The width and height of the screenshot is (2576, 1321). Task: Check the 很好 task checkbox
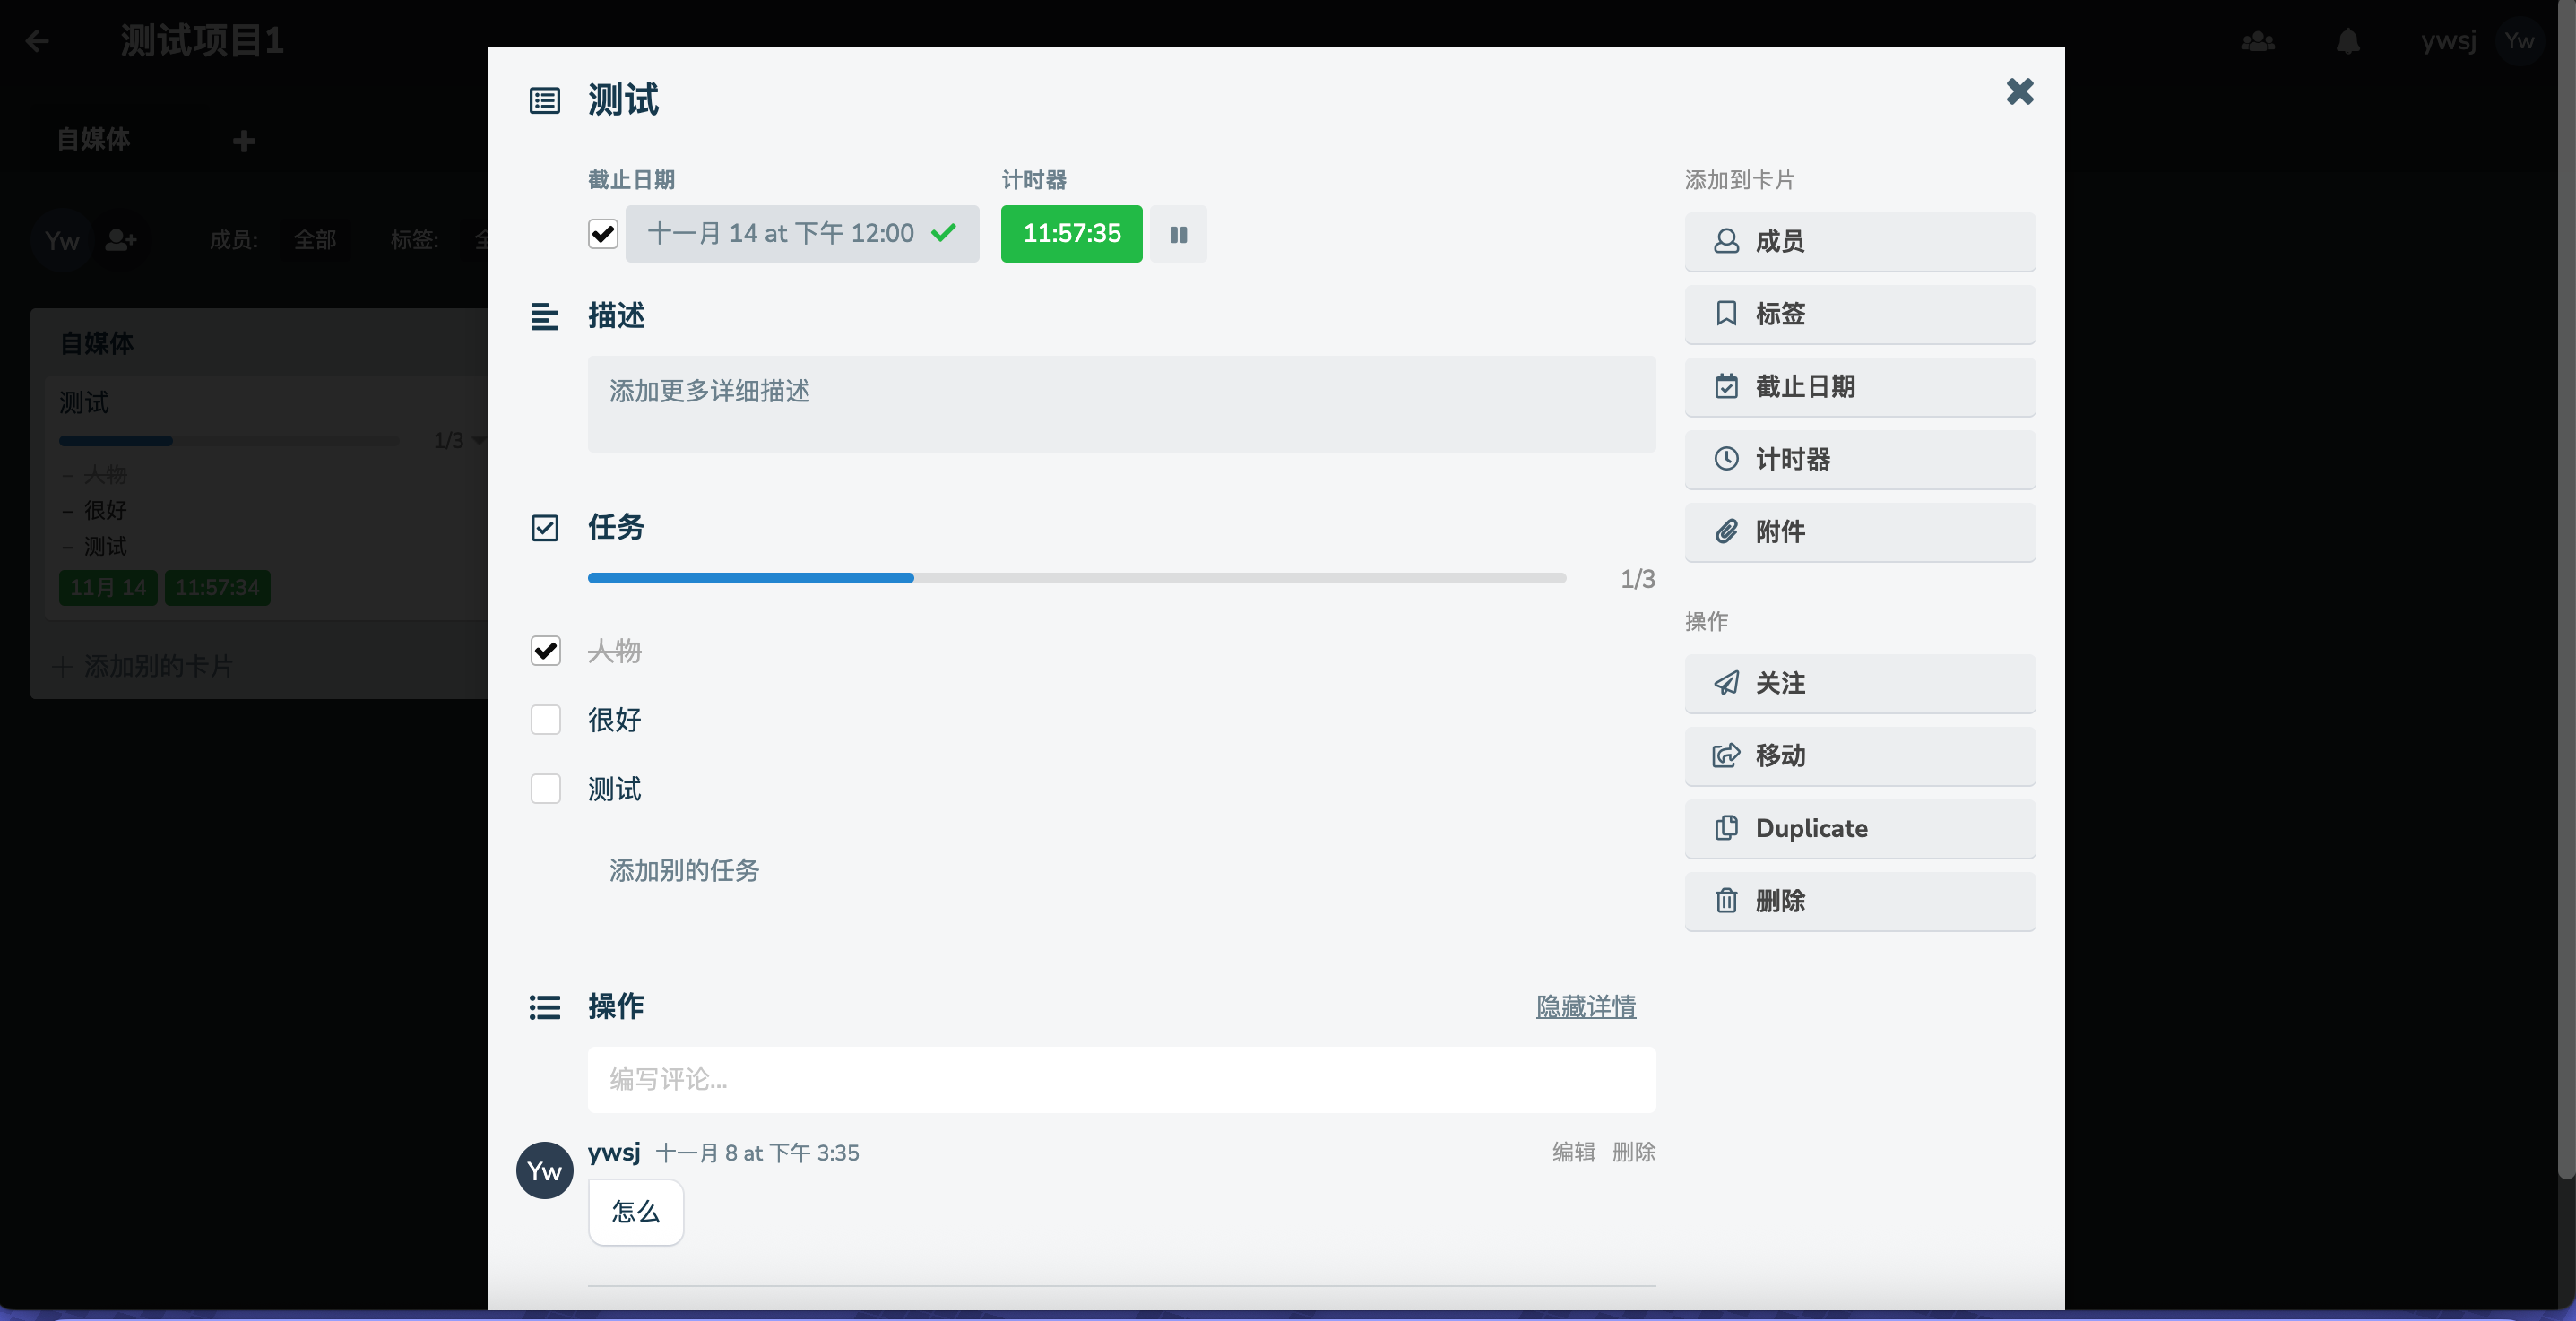click(546, 720)
